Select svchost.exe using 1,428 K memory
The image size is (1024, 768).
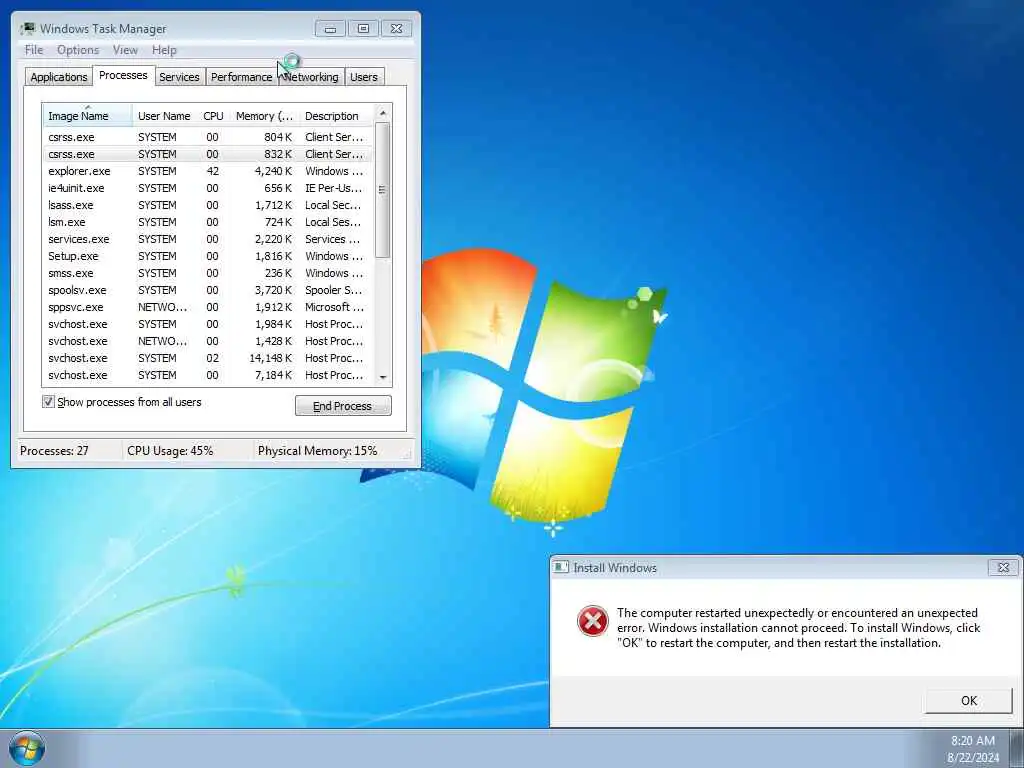point(208,341)
